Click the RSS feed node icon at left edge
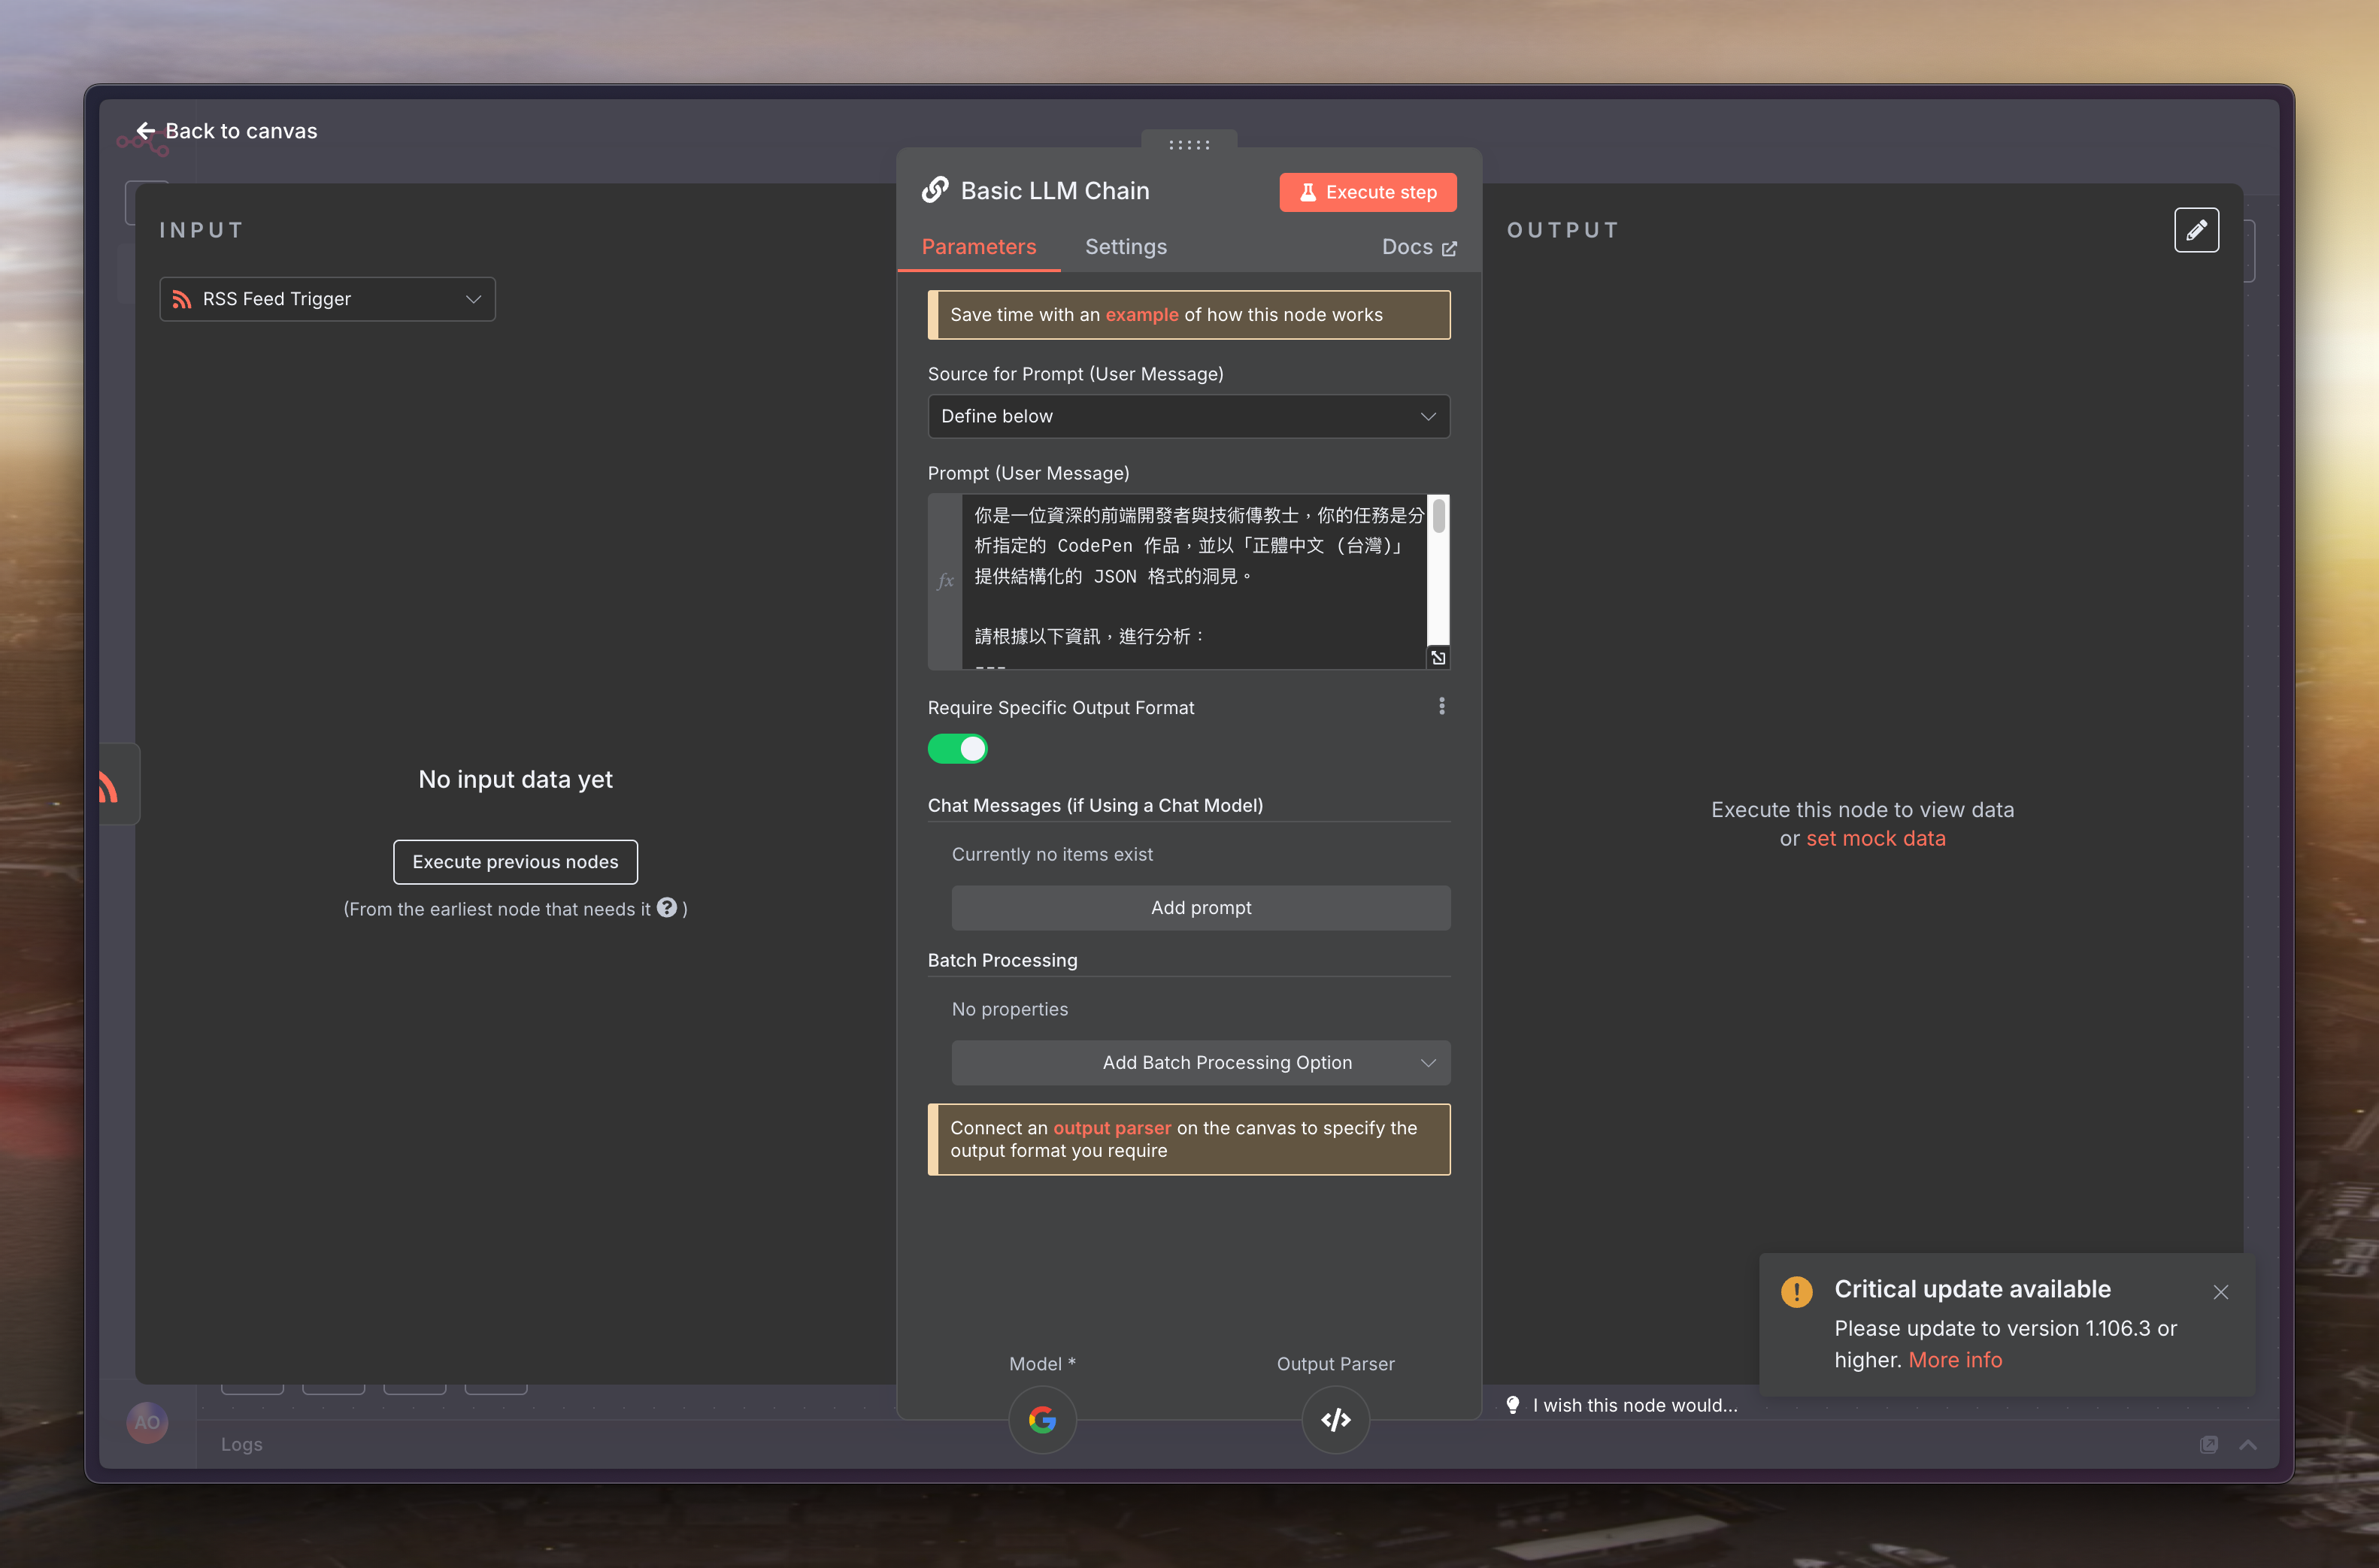 [x=109, y=787]
